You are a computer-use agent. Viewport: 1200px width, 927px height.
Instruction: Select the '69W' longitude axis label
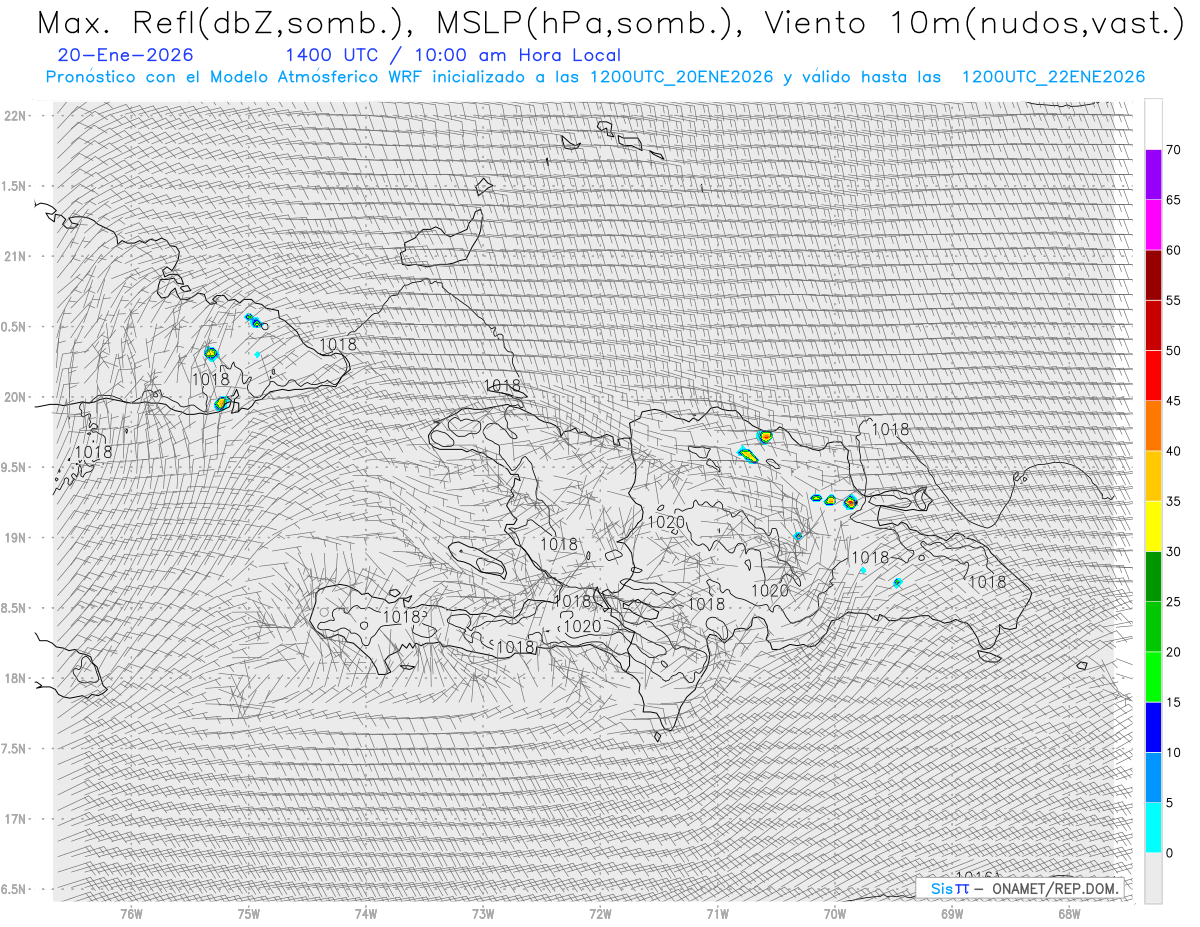tap(952, 914)
